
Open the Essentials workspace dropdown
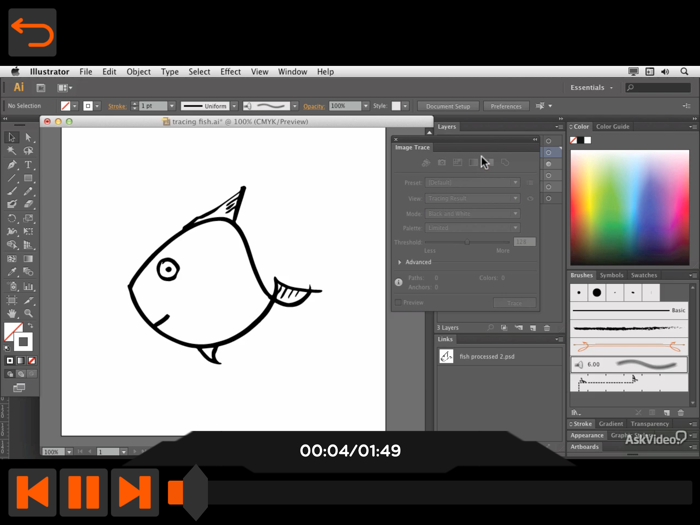tap(592, 88)
